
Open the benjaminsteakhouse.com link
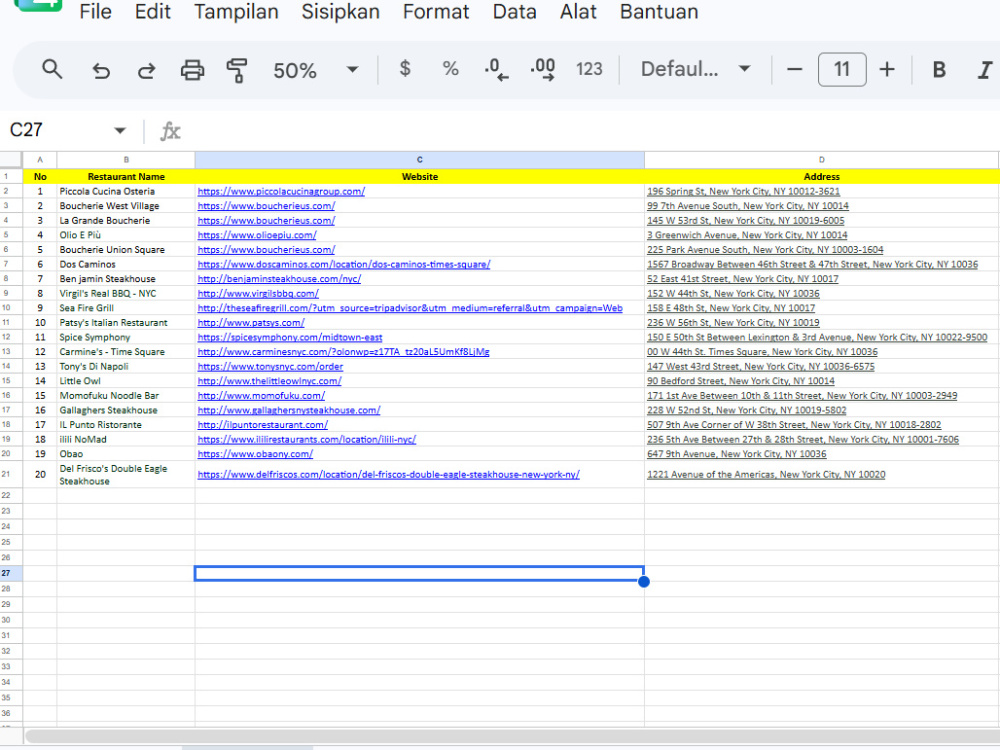pyautogui.click(x=279, y=279)
